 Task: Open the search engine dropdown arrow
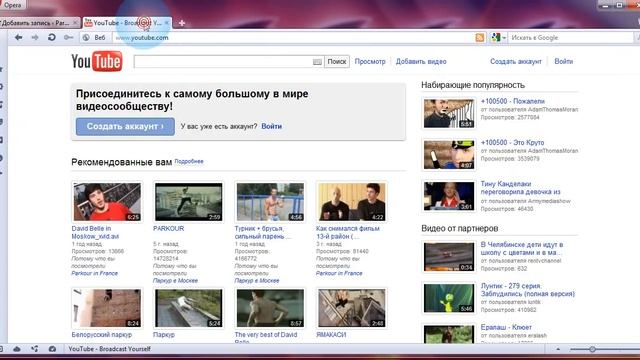pyautogui.click(x=504, y=38)
